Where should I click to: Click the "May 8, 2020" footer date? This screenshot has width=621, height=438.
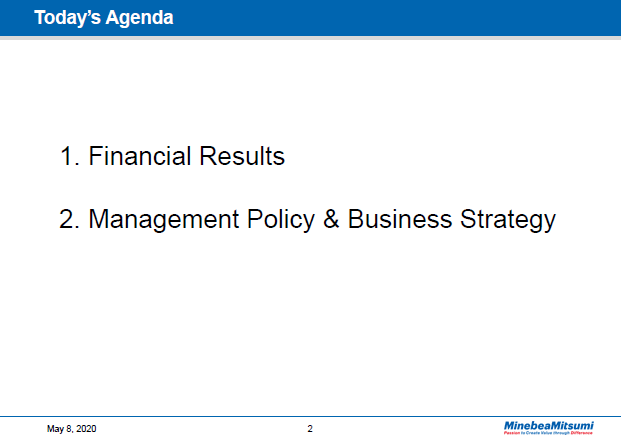(72, 429)
